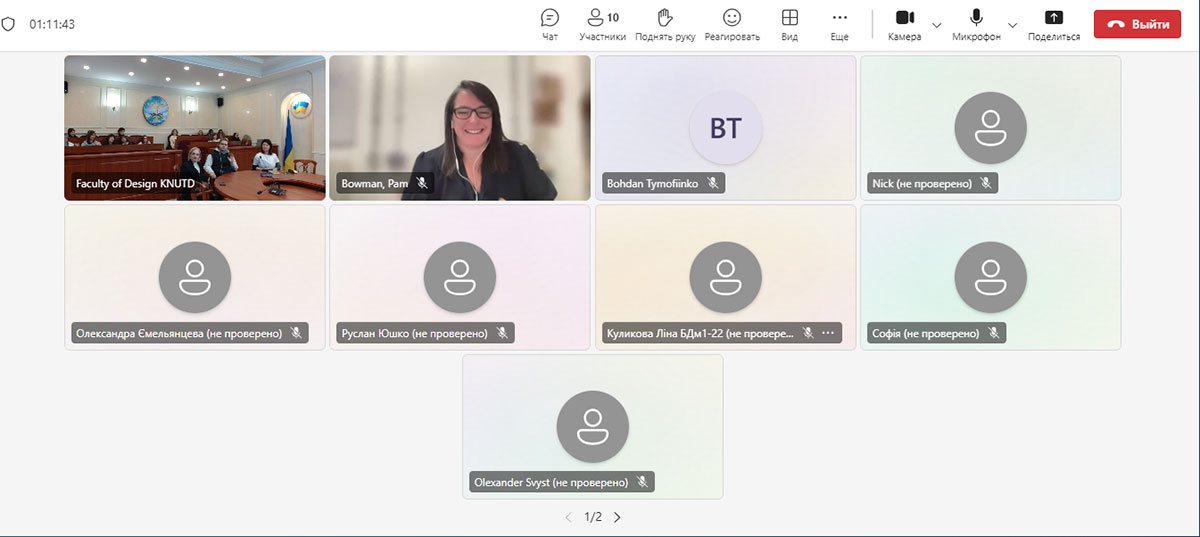Leave the meeting with the red button
The width and height of the screenshot is (1200, 537).
1138,24
